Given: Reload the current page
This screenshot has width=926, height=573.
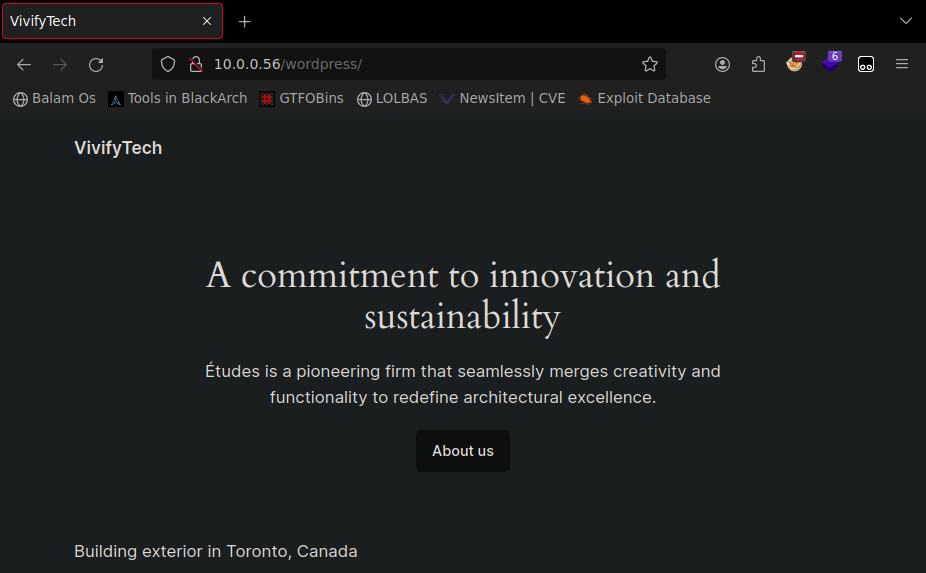Looking at the screenshot, I should click(x=96, y=64).
